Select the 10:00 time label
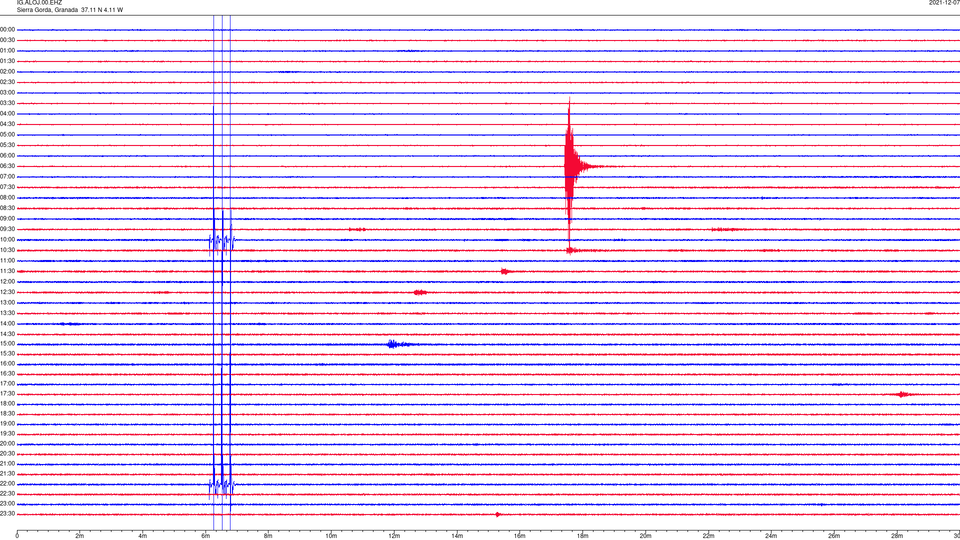 click(8, 240)
